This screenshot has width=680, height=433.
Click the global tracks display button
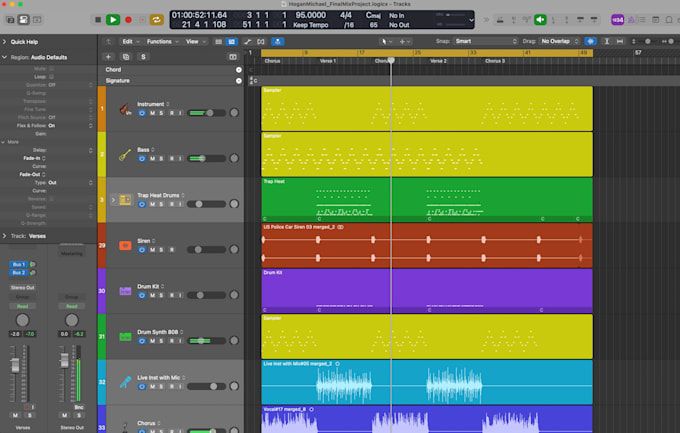[x=233, y=57]
